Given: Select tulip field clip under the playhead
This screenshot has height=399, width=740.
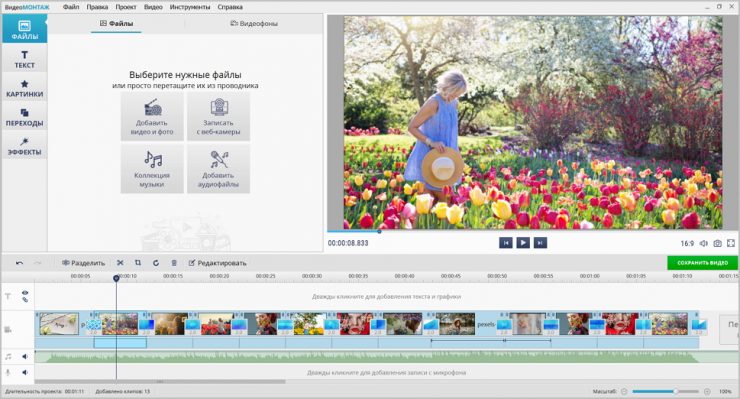Looking at the screenshot, I should click(x=119, y=324).
